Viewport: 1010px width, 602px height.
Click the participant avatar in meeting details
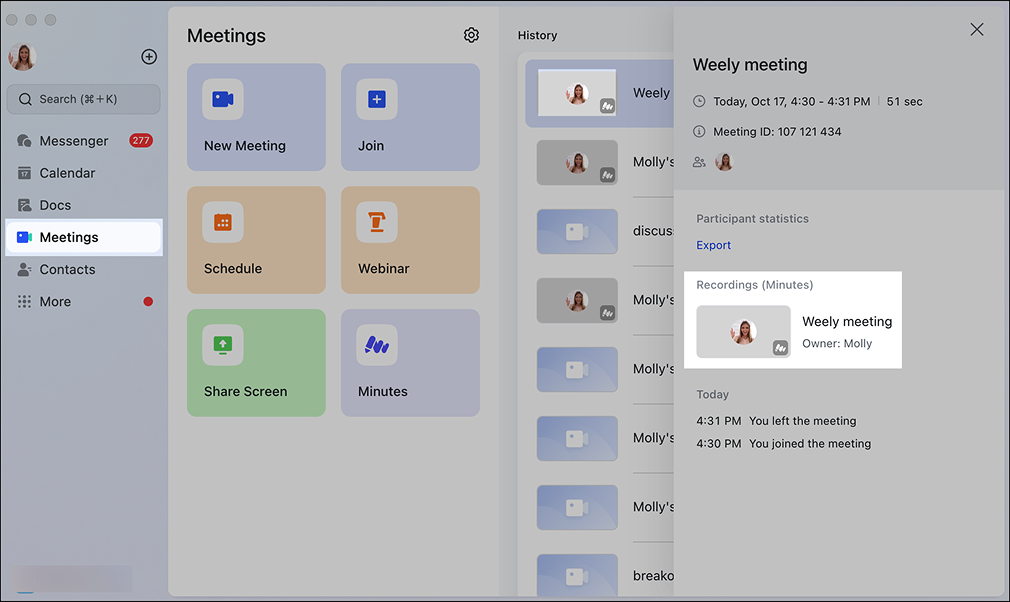(x=724, y=161)
